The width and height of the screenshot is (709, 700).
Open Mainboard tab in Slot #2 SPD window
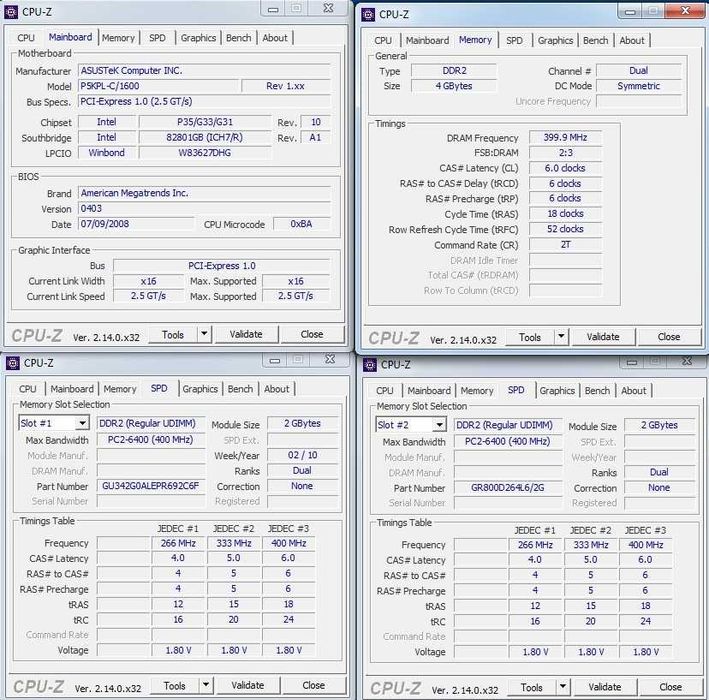click(x=429, y=391)
